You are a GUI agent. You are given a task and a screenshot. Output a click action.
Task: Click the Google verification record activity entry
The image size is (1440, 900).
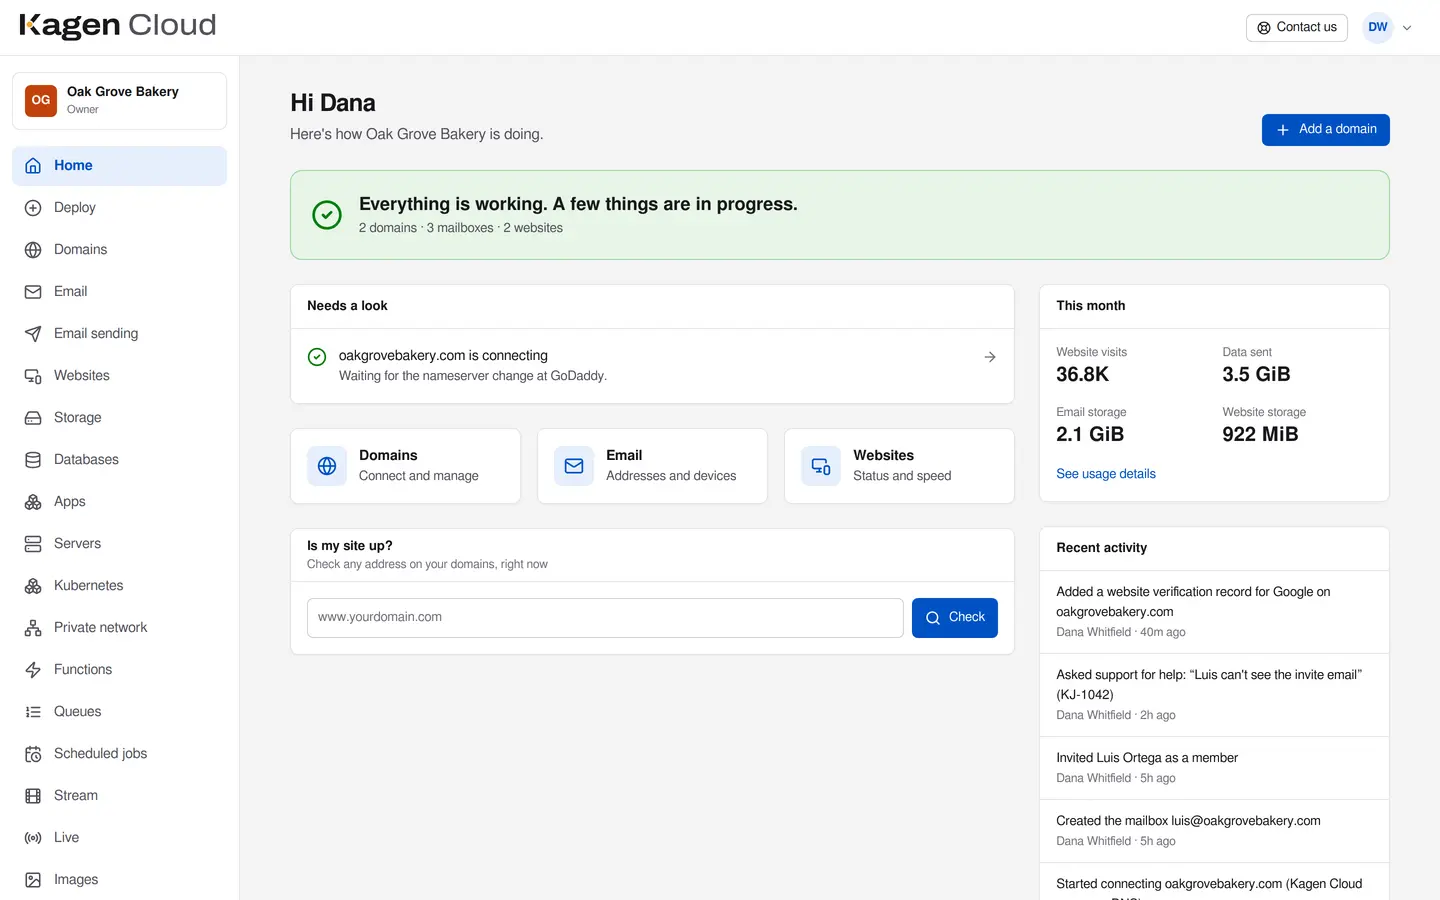point(1215,612)
